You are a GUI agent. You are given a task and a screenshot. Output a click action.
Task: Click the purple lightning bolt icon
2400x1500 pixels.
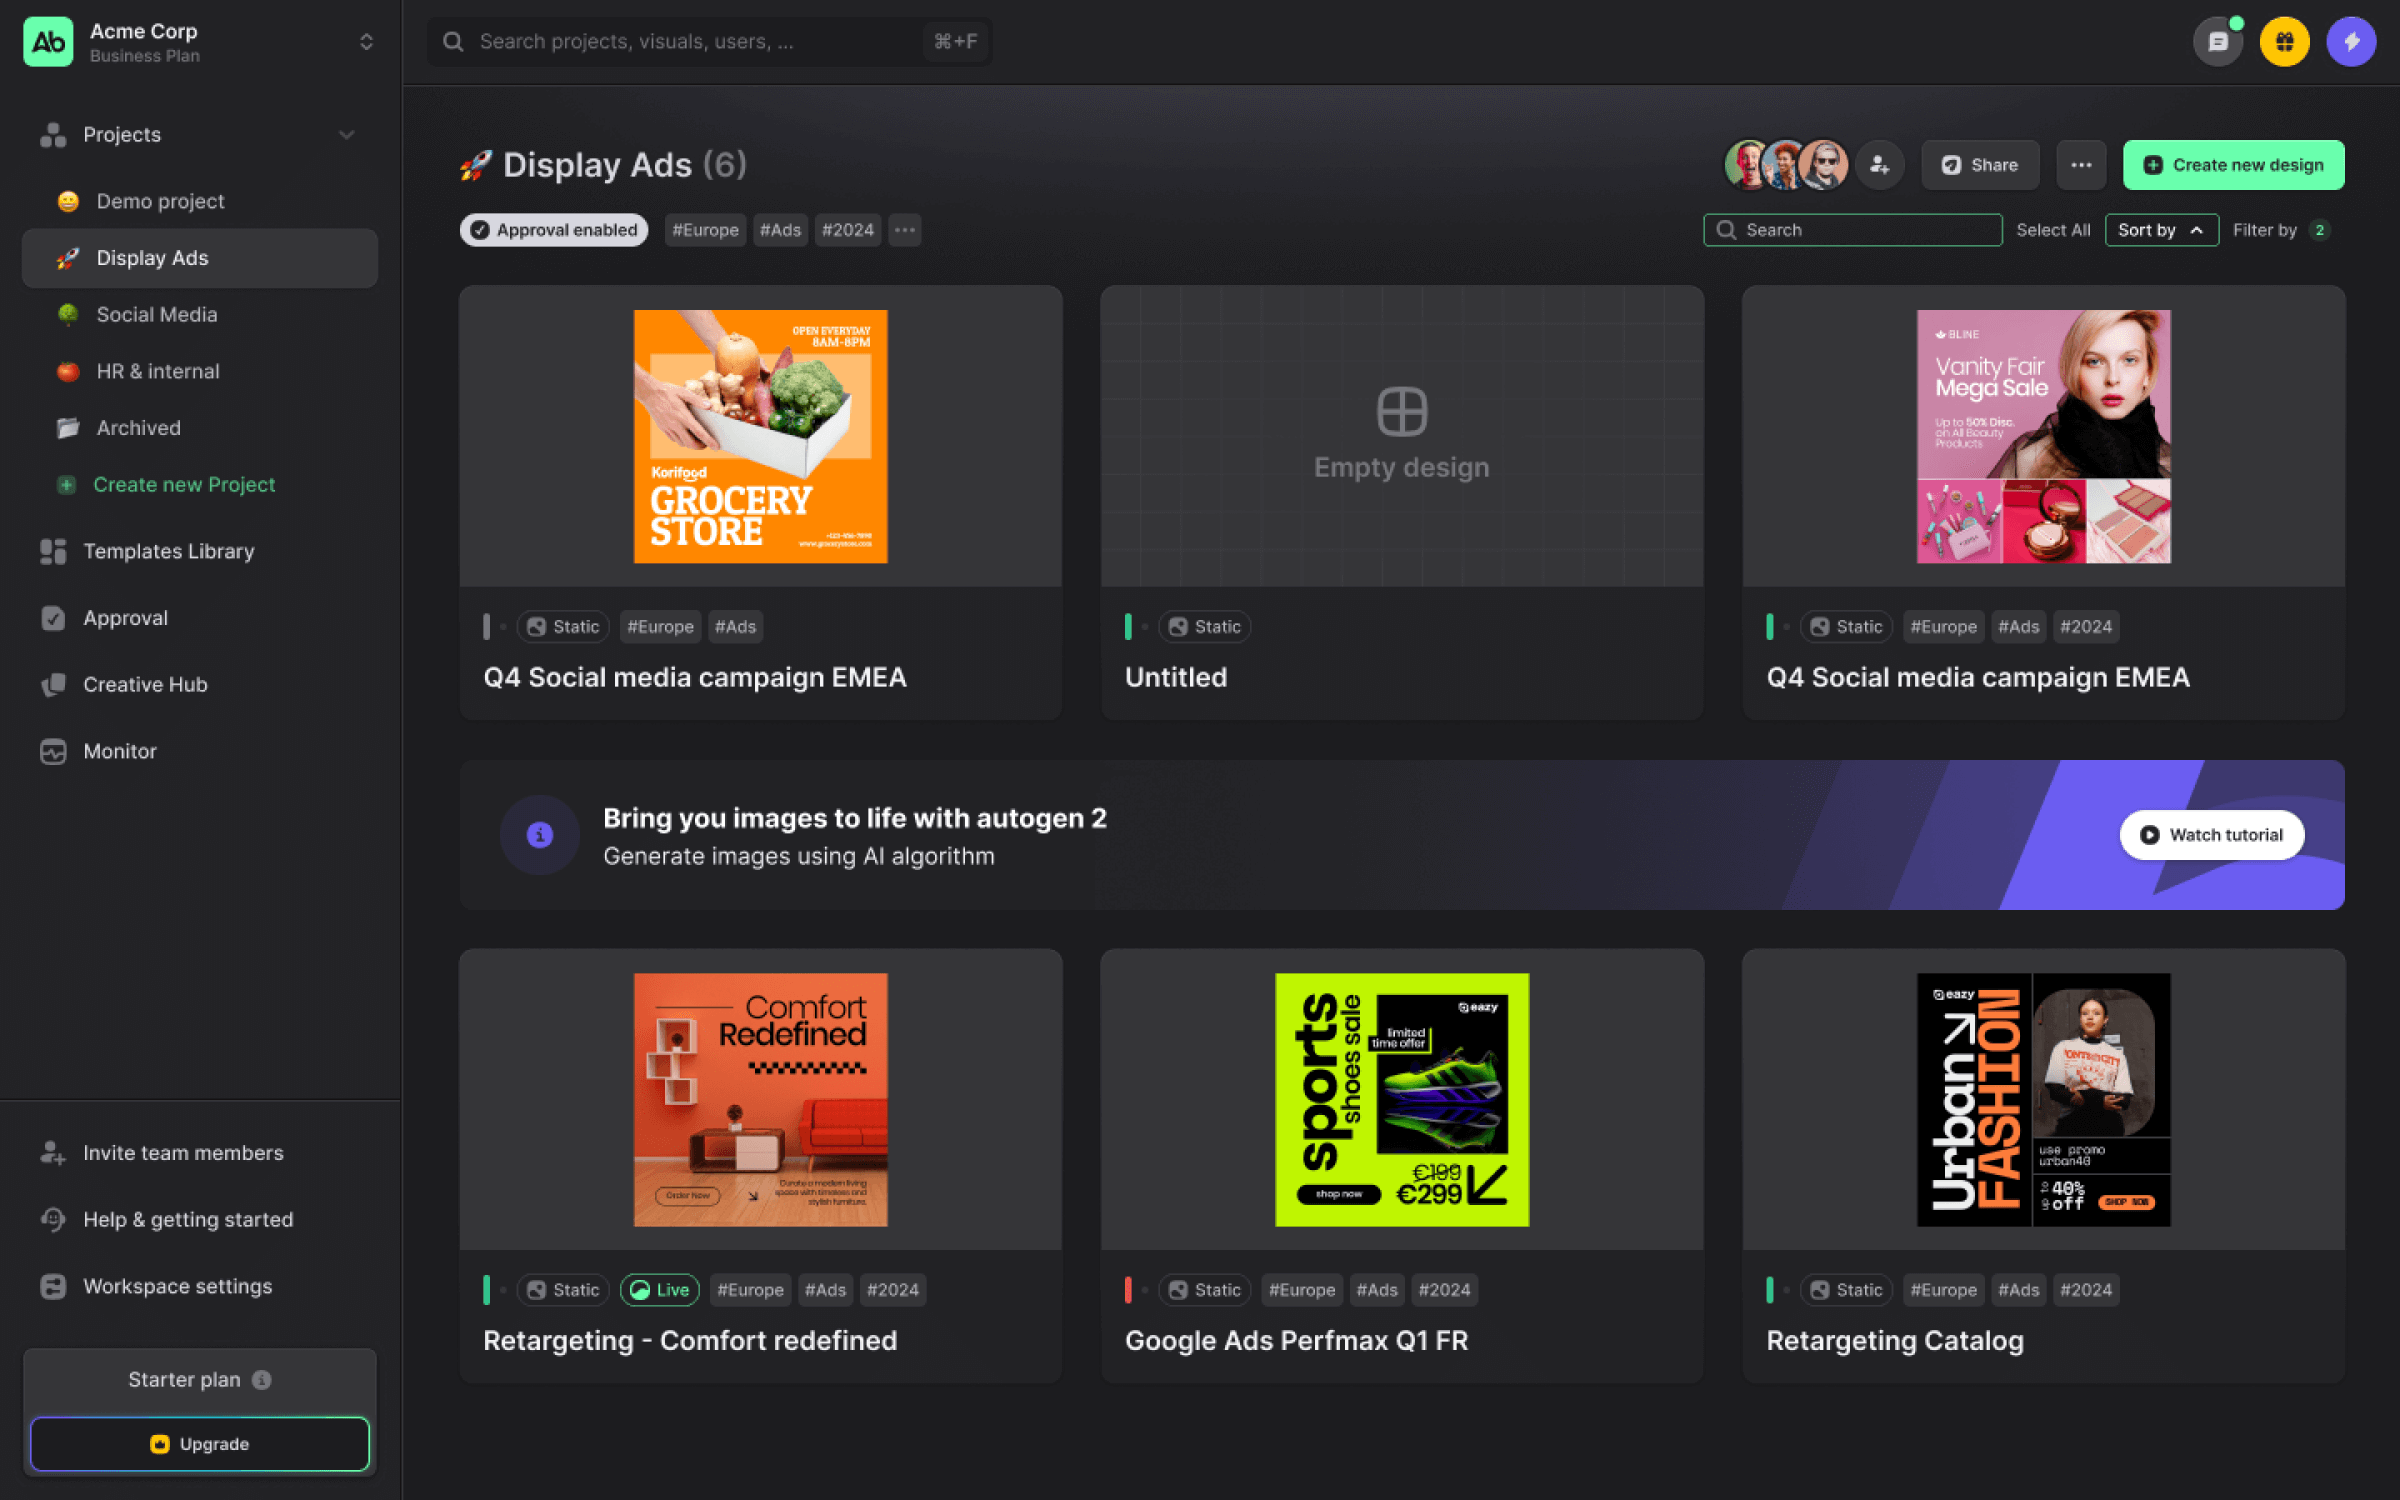click(2350, 42)
